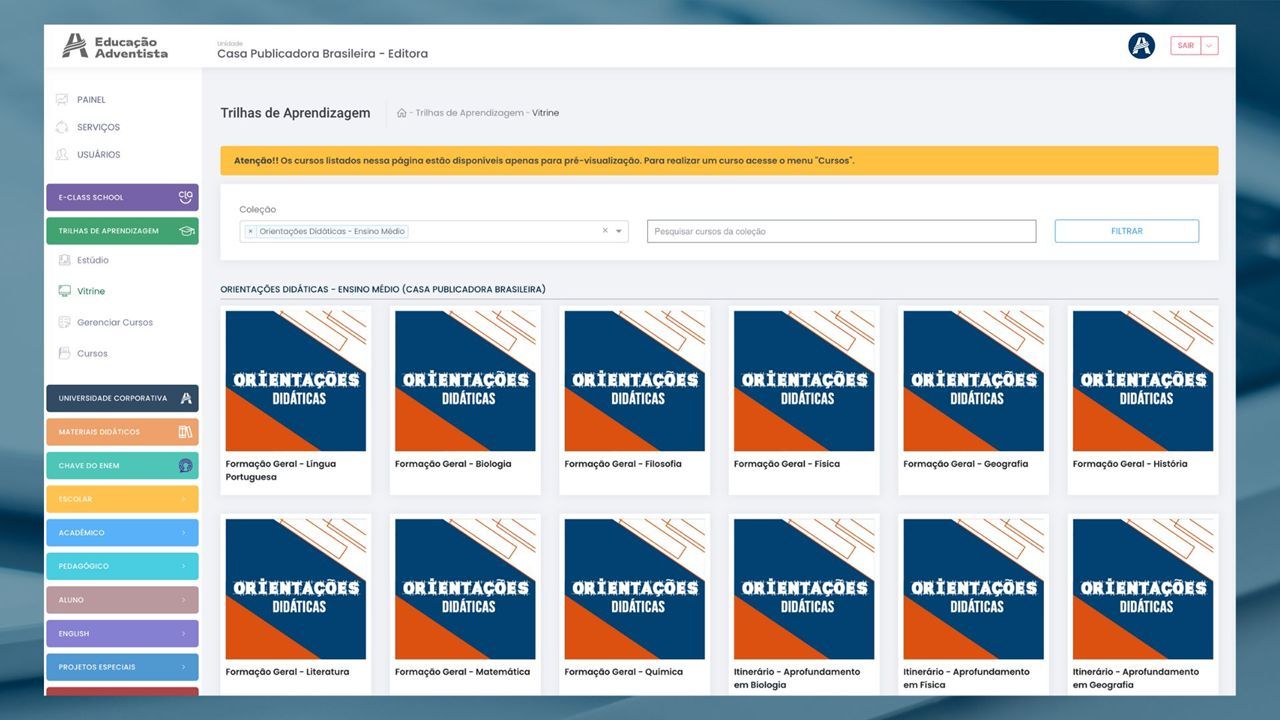Open the Formação Geral - Geografia thumbnail
This screenshot has height=720, width=1280.
(x=974, y=381)
